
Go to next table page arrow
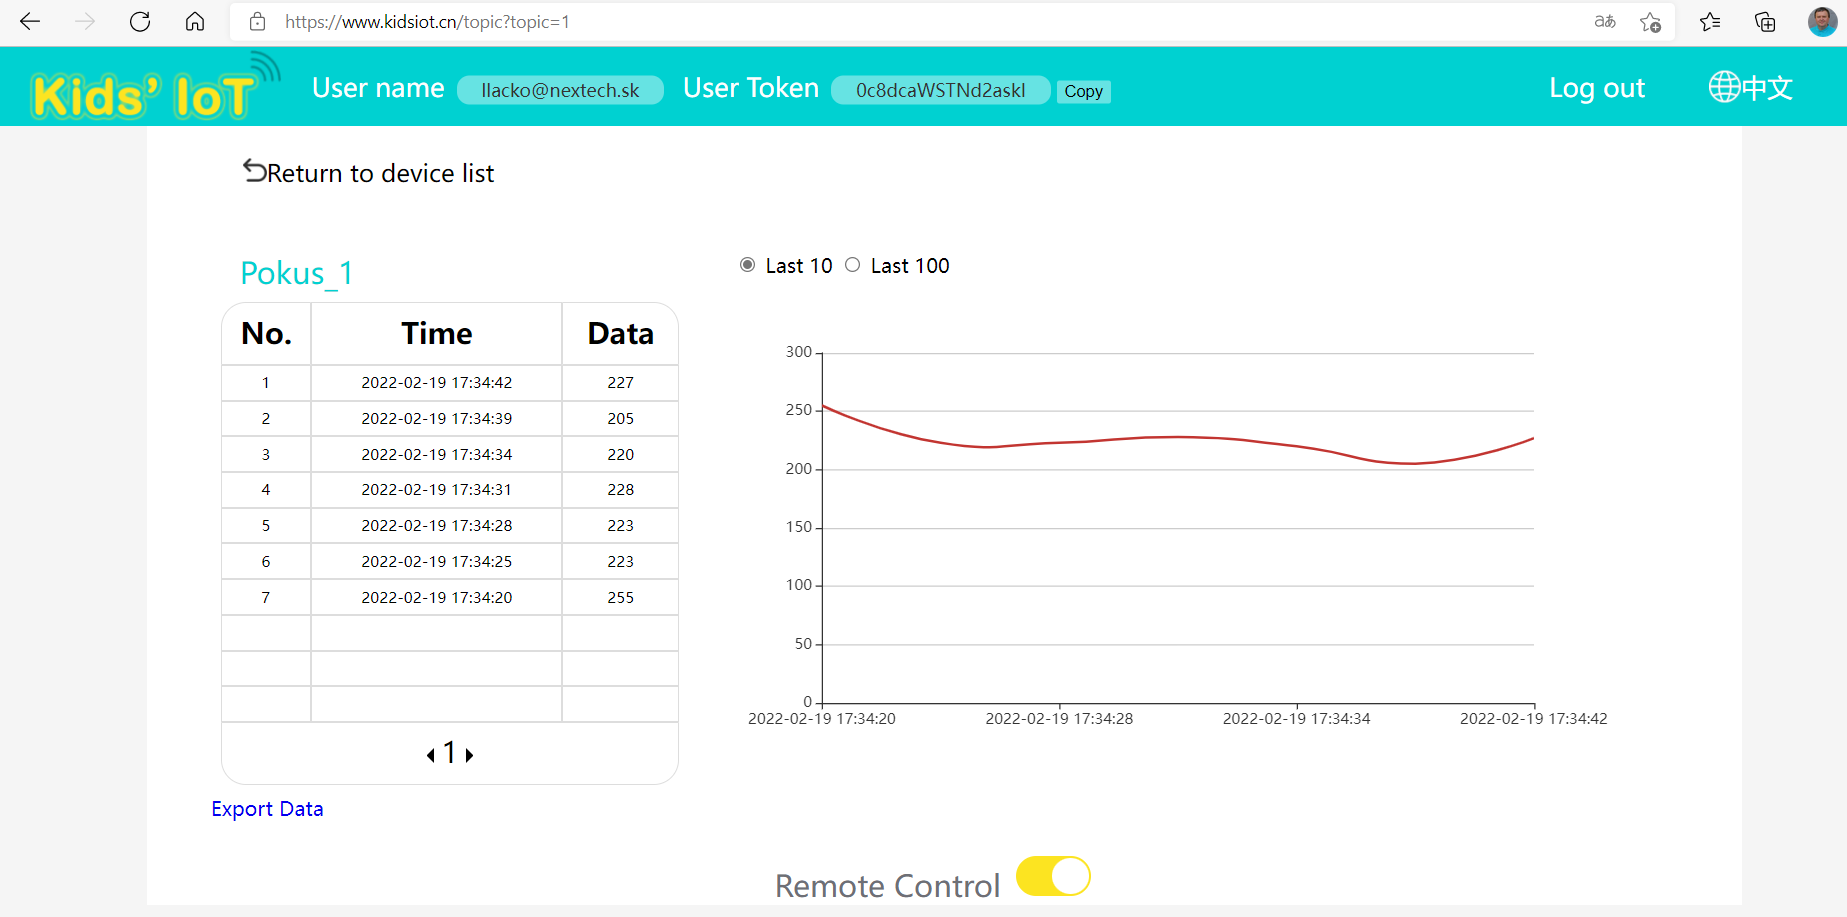469,755
